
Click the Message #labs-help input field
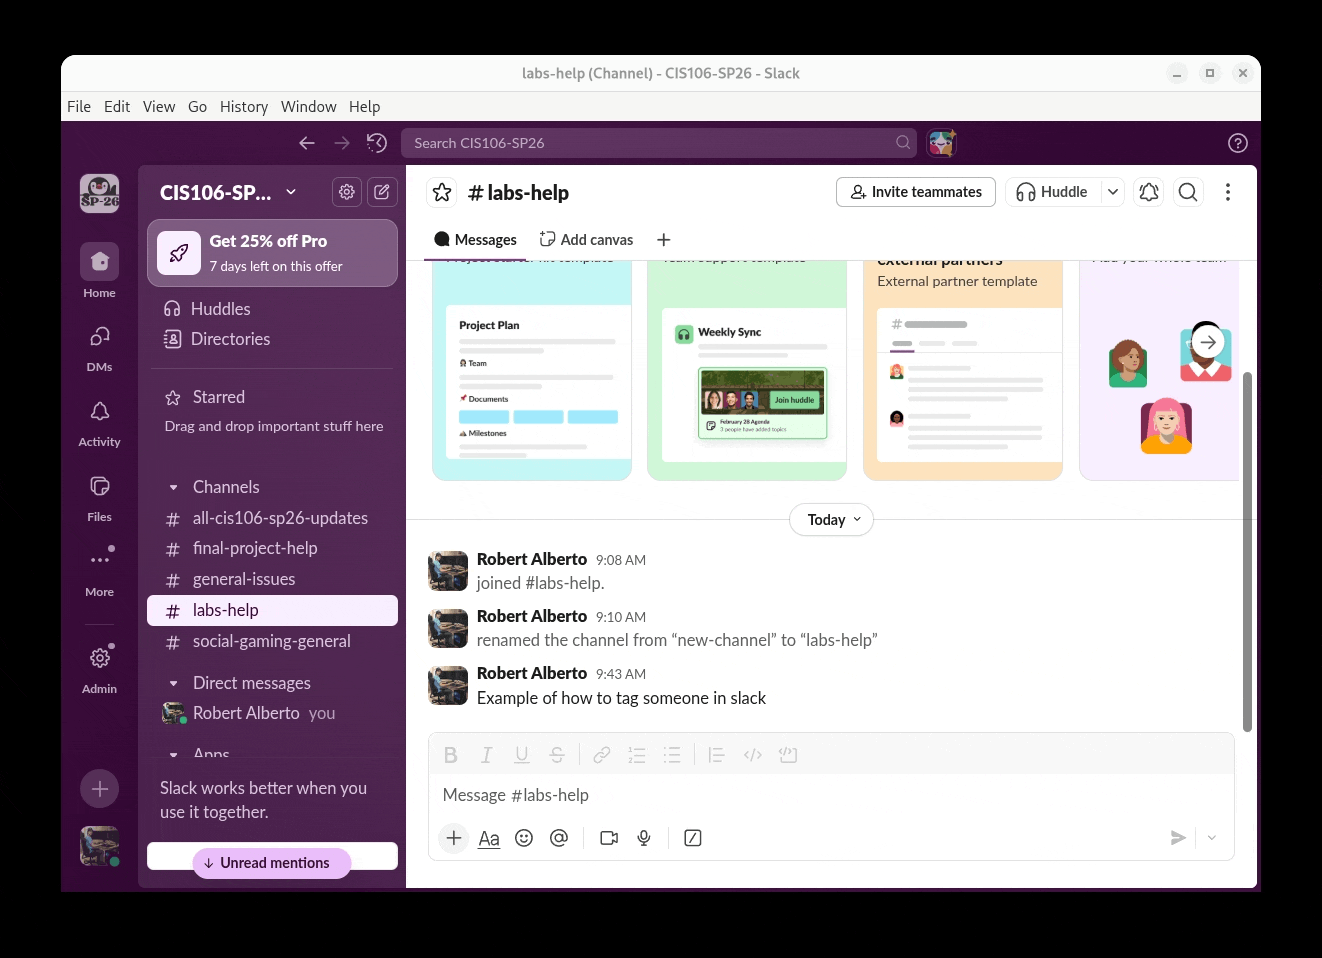point(800,795)
